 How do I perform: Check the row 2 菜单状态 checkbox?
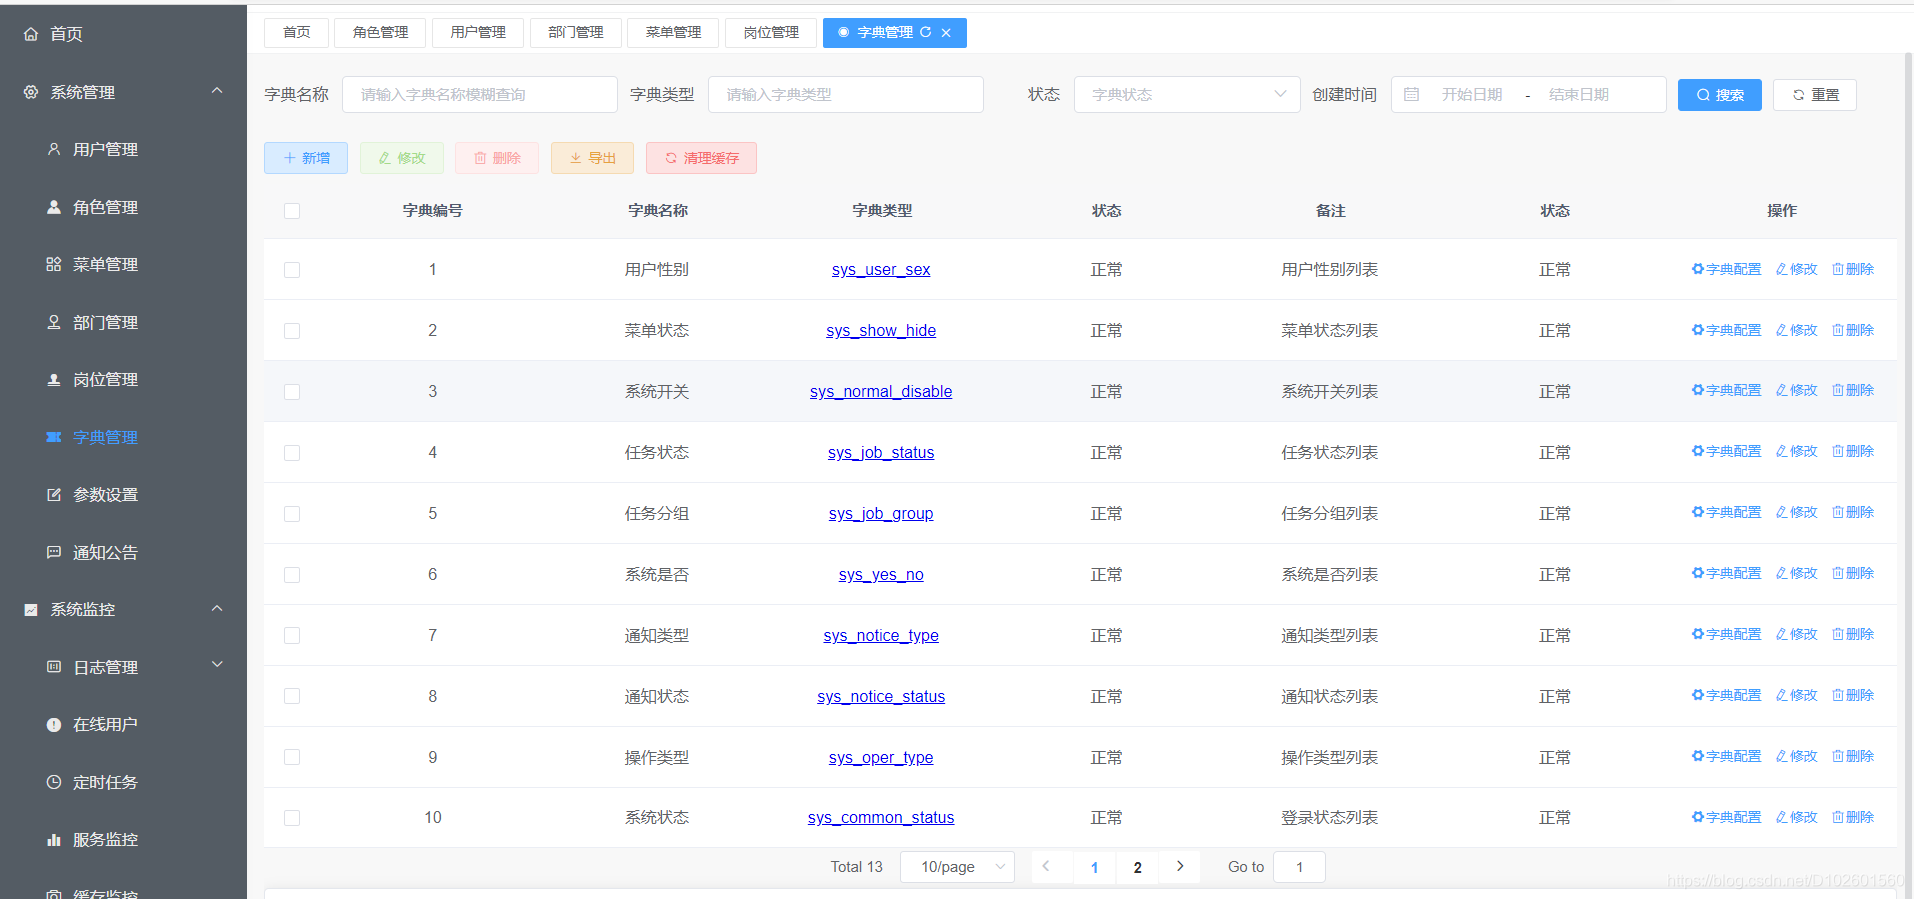(292, 331)
